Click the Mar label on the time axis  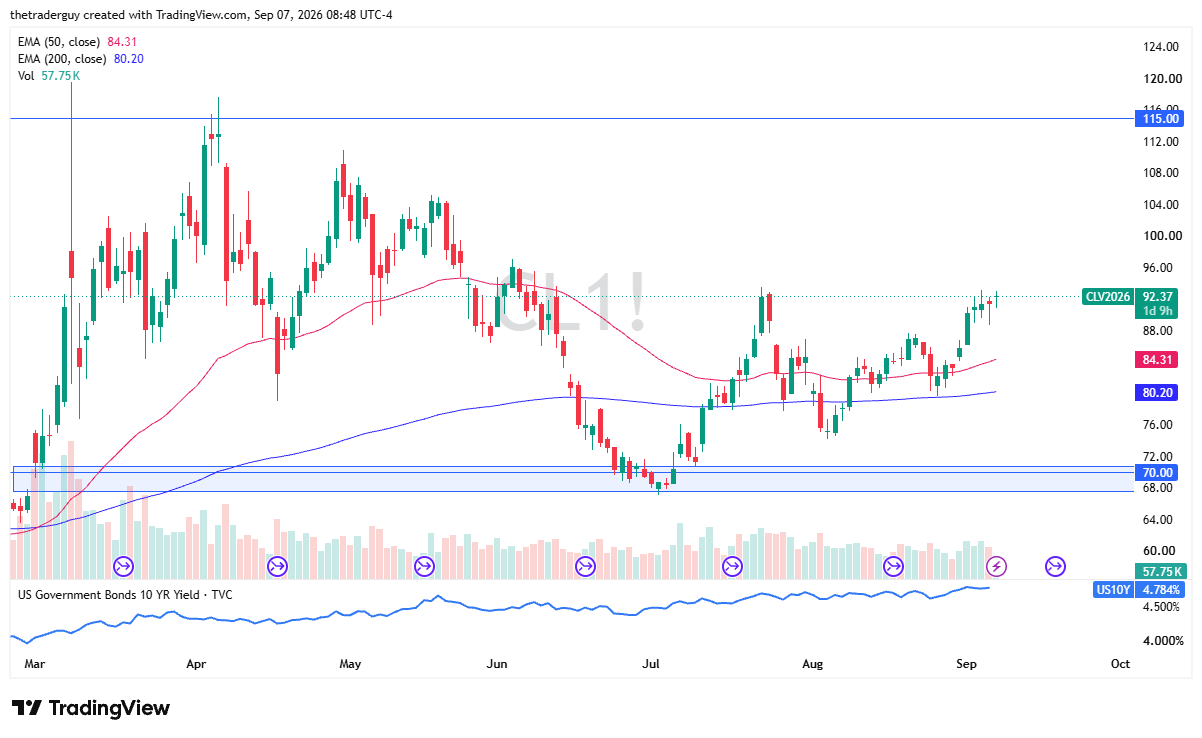34,664
